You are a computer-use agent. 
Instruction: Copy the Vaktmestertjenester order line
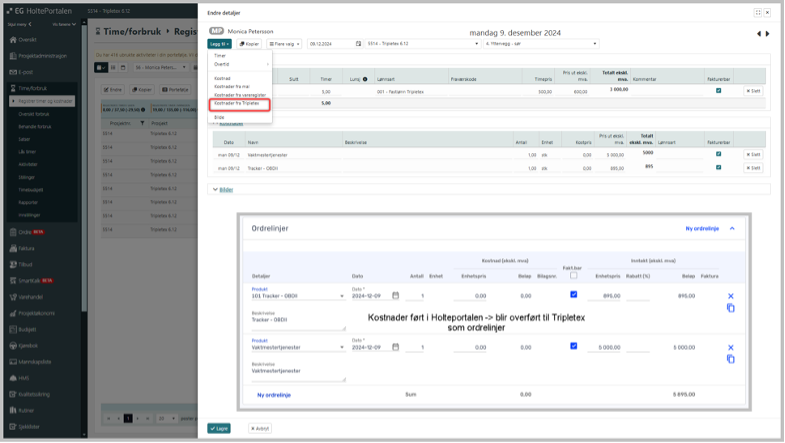click(x=730, y=359)
